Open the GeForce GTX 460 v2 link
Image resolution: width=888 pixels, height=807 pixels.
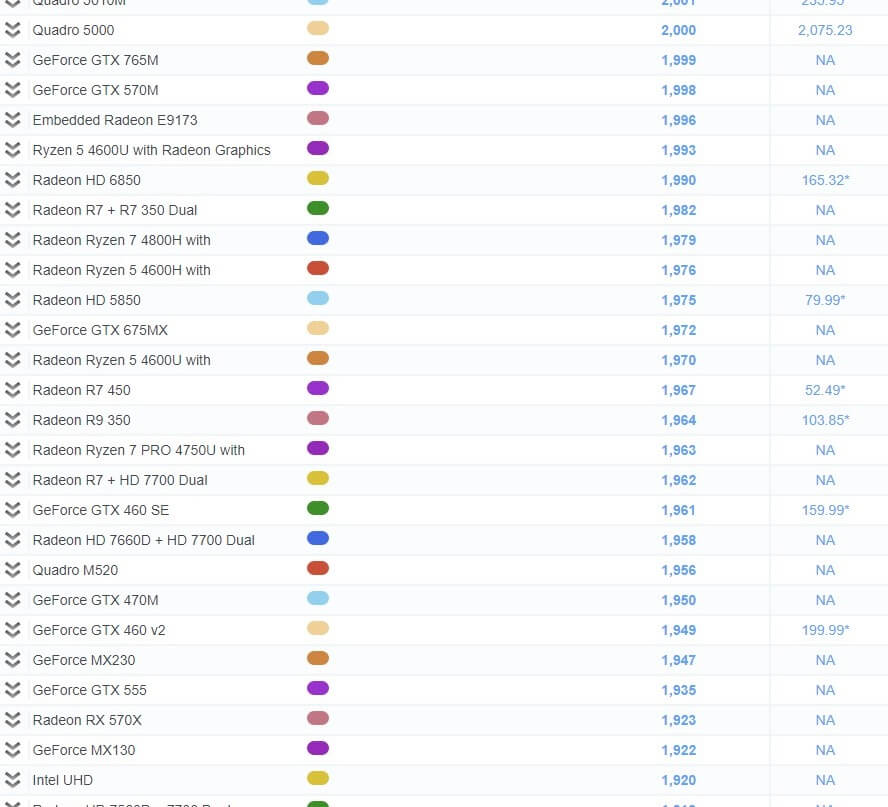(99, 630)
